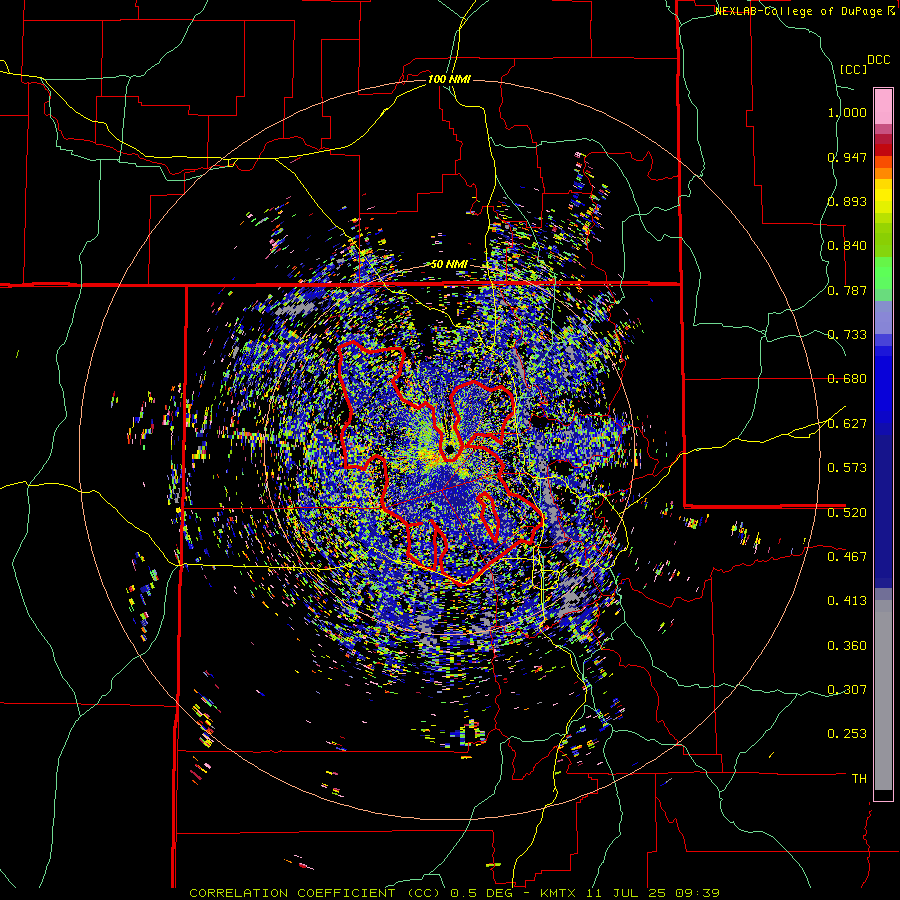900x900 pixels.
Task: Click the 09:39 timestamp text
Action: click(699, 893)
